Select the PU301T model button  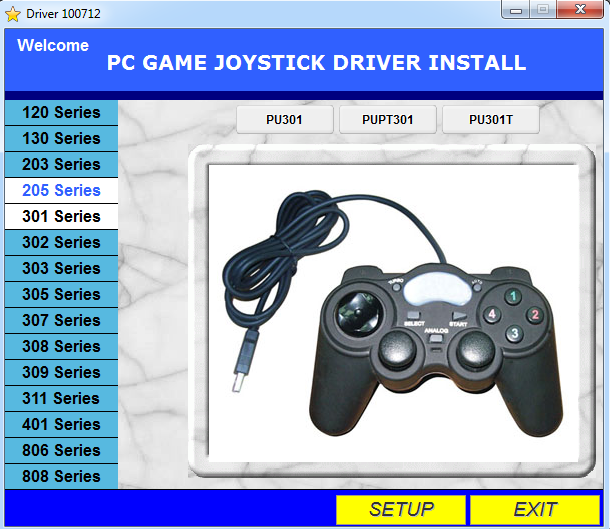pos(491,120)
